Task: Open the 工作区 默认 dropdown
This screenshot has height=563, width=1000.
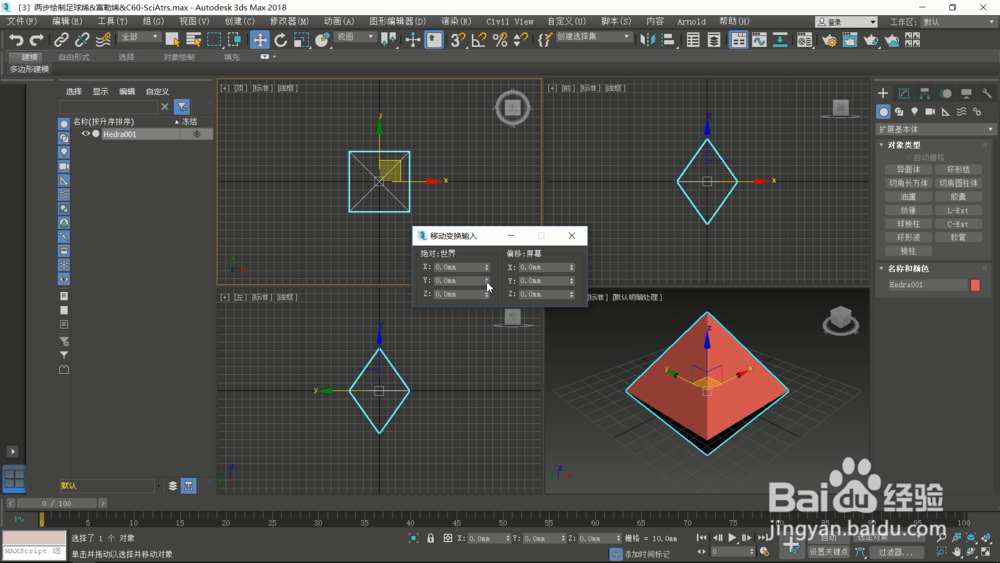Action: click(957, 22)
